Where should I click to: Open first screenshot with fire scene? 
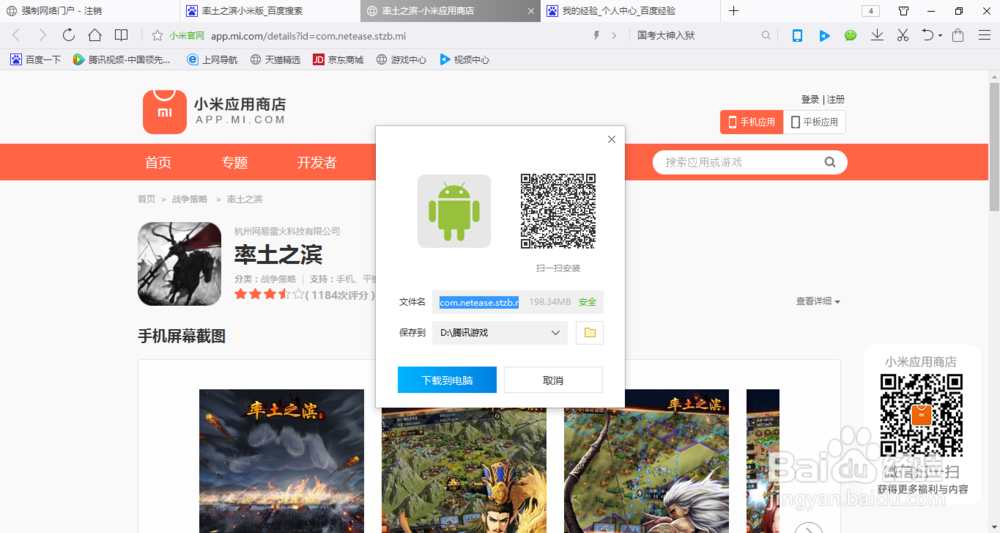281,461
